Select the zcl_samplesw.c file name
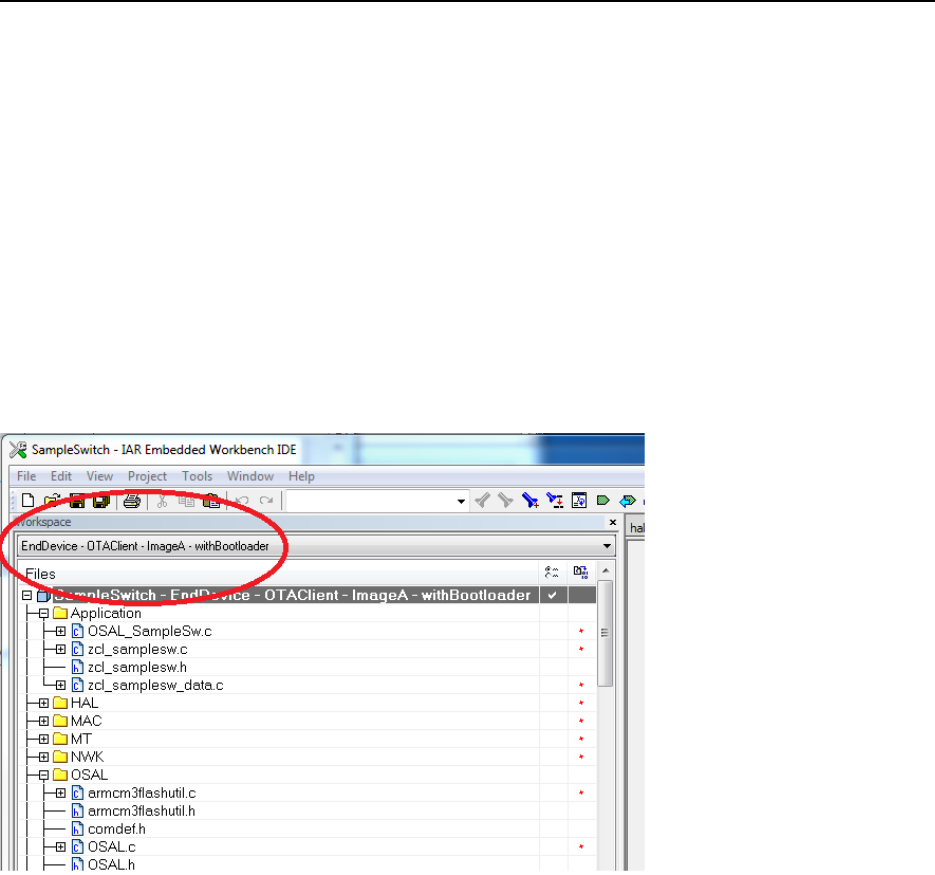The height and width of the screenshot is (875, 935). pos(137,649)
